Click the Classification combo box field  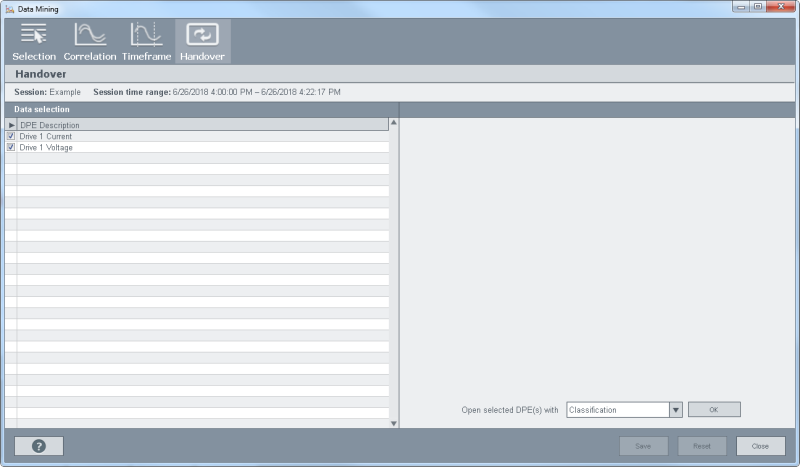(x=618, y=410)
